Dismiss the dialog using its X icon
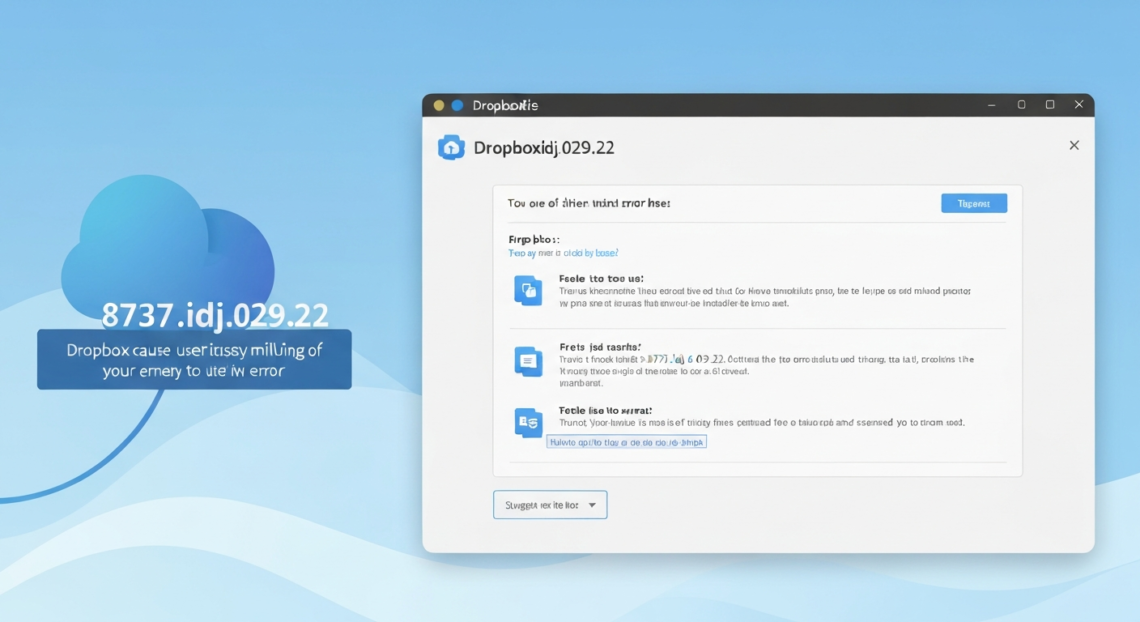The image size is (1140, 622). click(1074, 145)
